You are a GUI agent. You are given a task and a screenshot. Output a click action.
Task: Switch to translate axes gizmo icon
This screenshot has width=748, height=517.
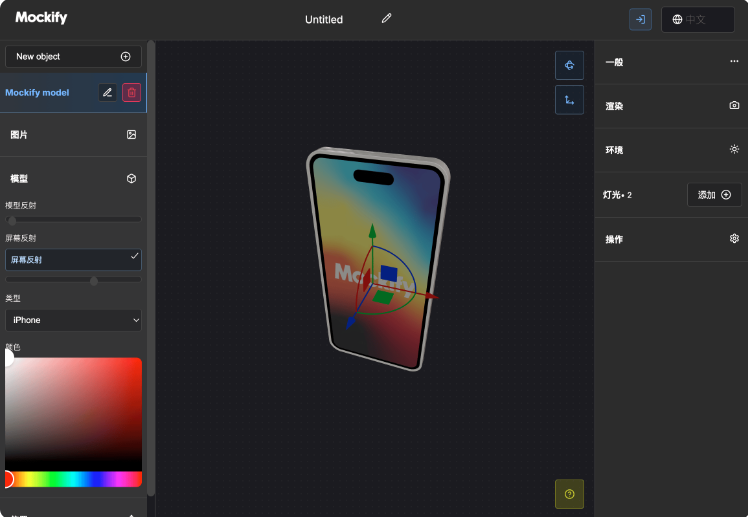tap(569, 100)
